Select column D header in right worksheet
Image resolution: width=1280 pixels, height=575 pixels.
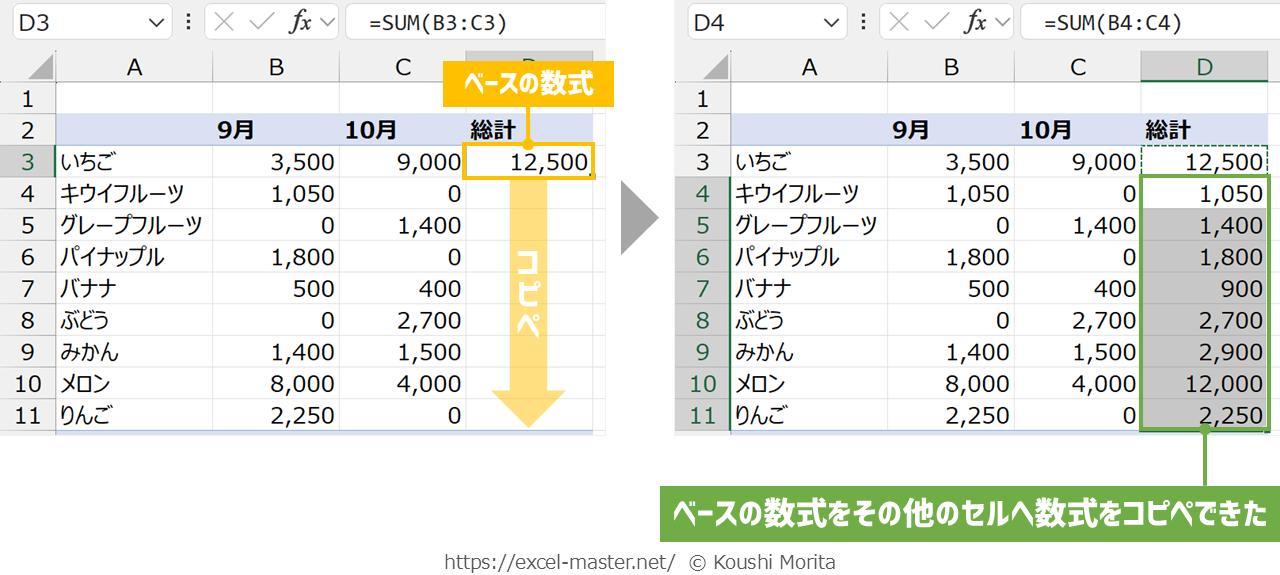(1205, 67)
